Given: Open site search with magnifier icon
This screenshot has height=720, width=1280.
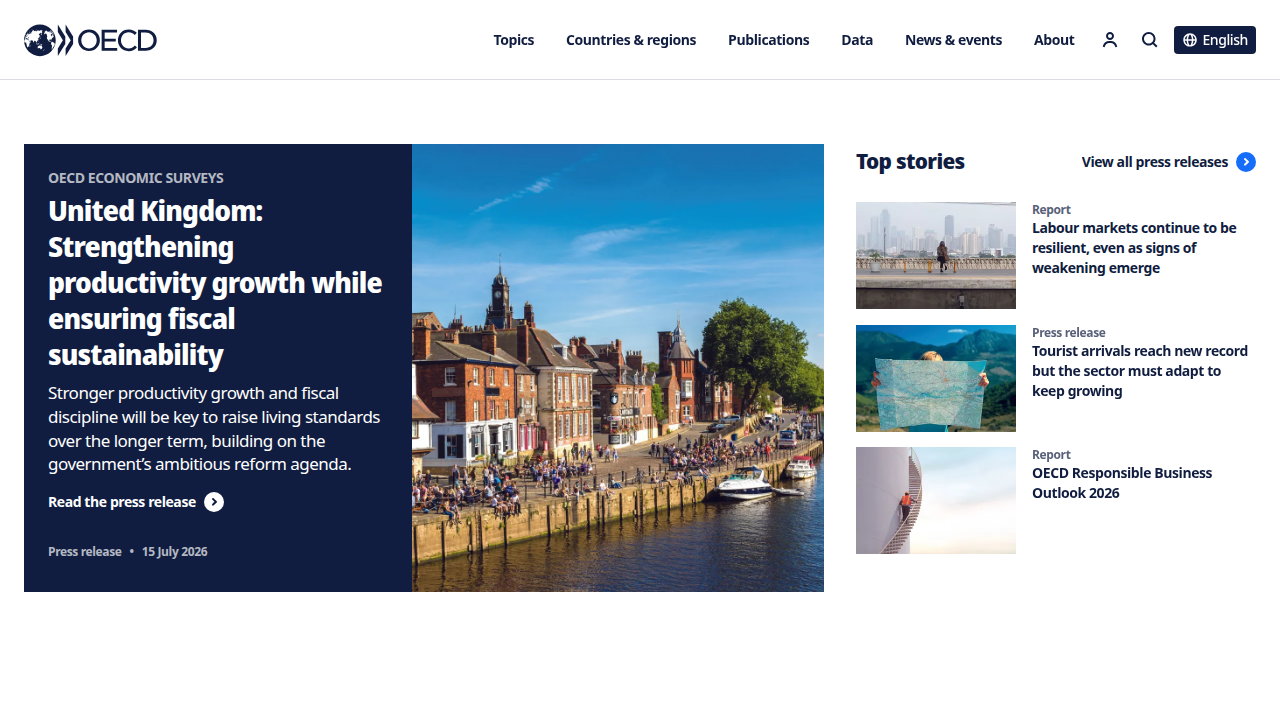Looking at the screenshot, I should (x=1150, y=40).
